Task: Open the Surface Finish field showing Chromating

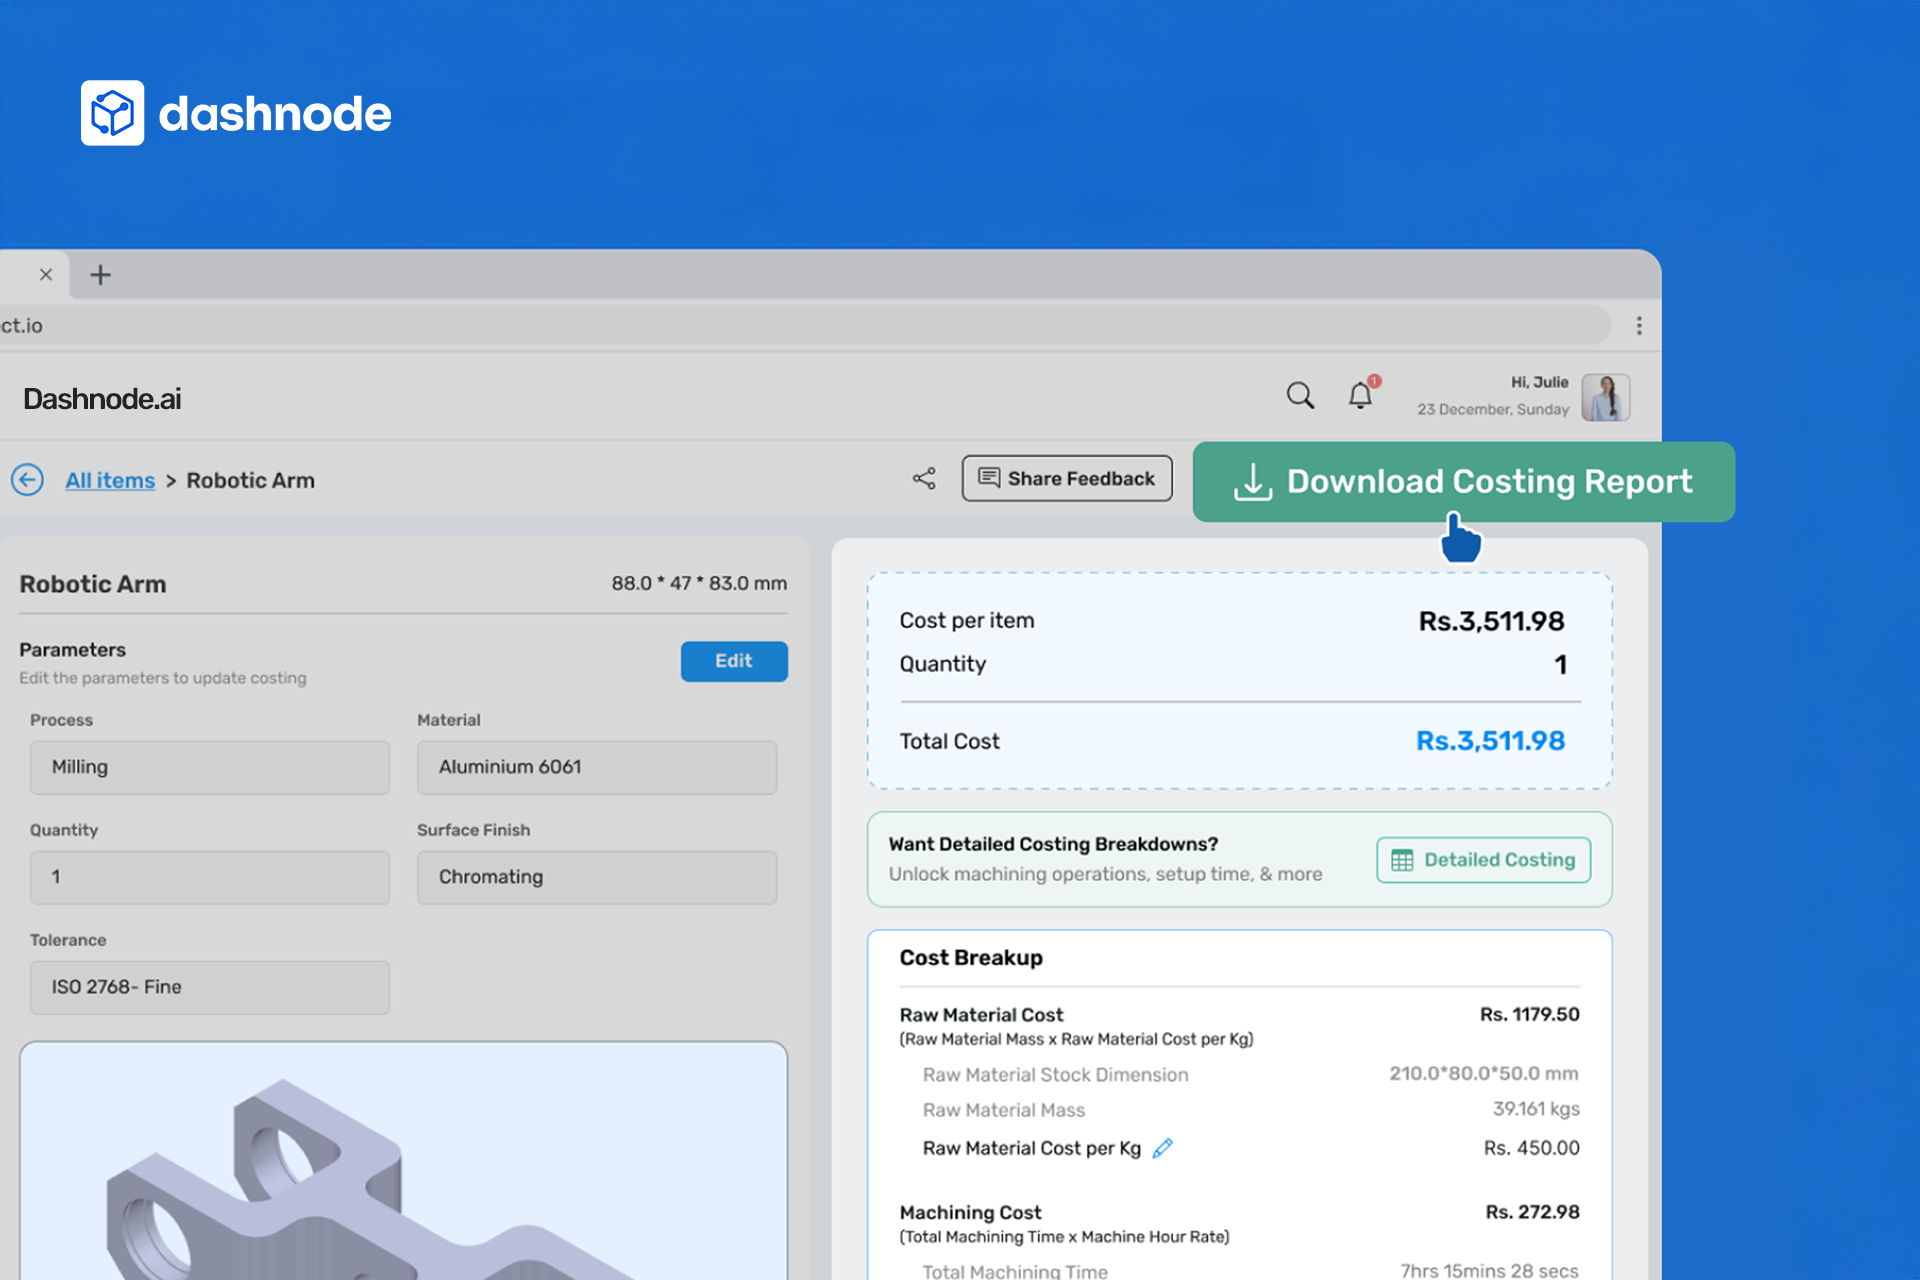Action: (x=597, y=877)
